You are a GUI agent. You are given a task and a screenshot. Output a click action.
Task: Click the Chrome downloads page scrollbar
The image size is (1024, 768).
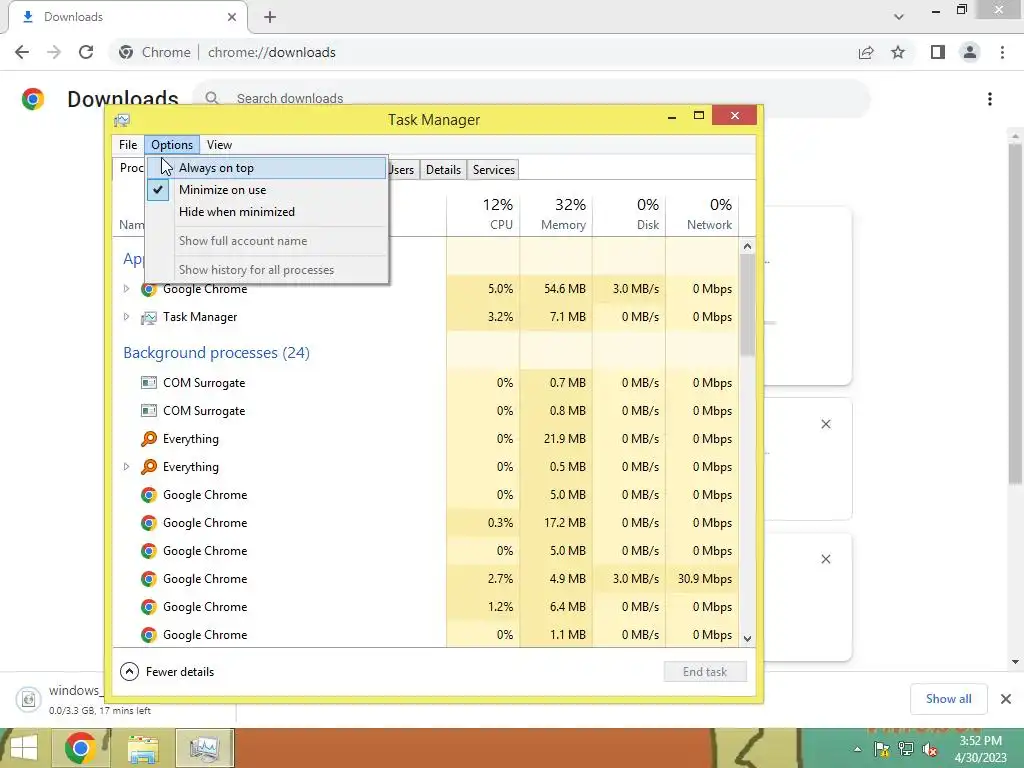tap(1015, 313)
